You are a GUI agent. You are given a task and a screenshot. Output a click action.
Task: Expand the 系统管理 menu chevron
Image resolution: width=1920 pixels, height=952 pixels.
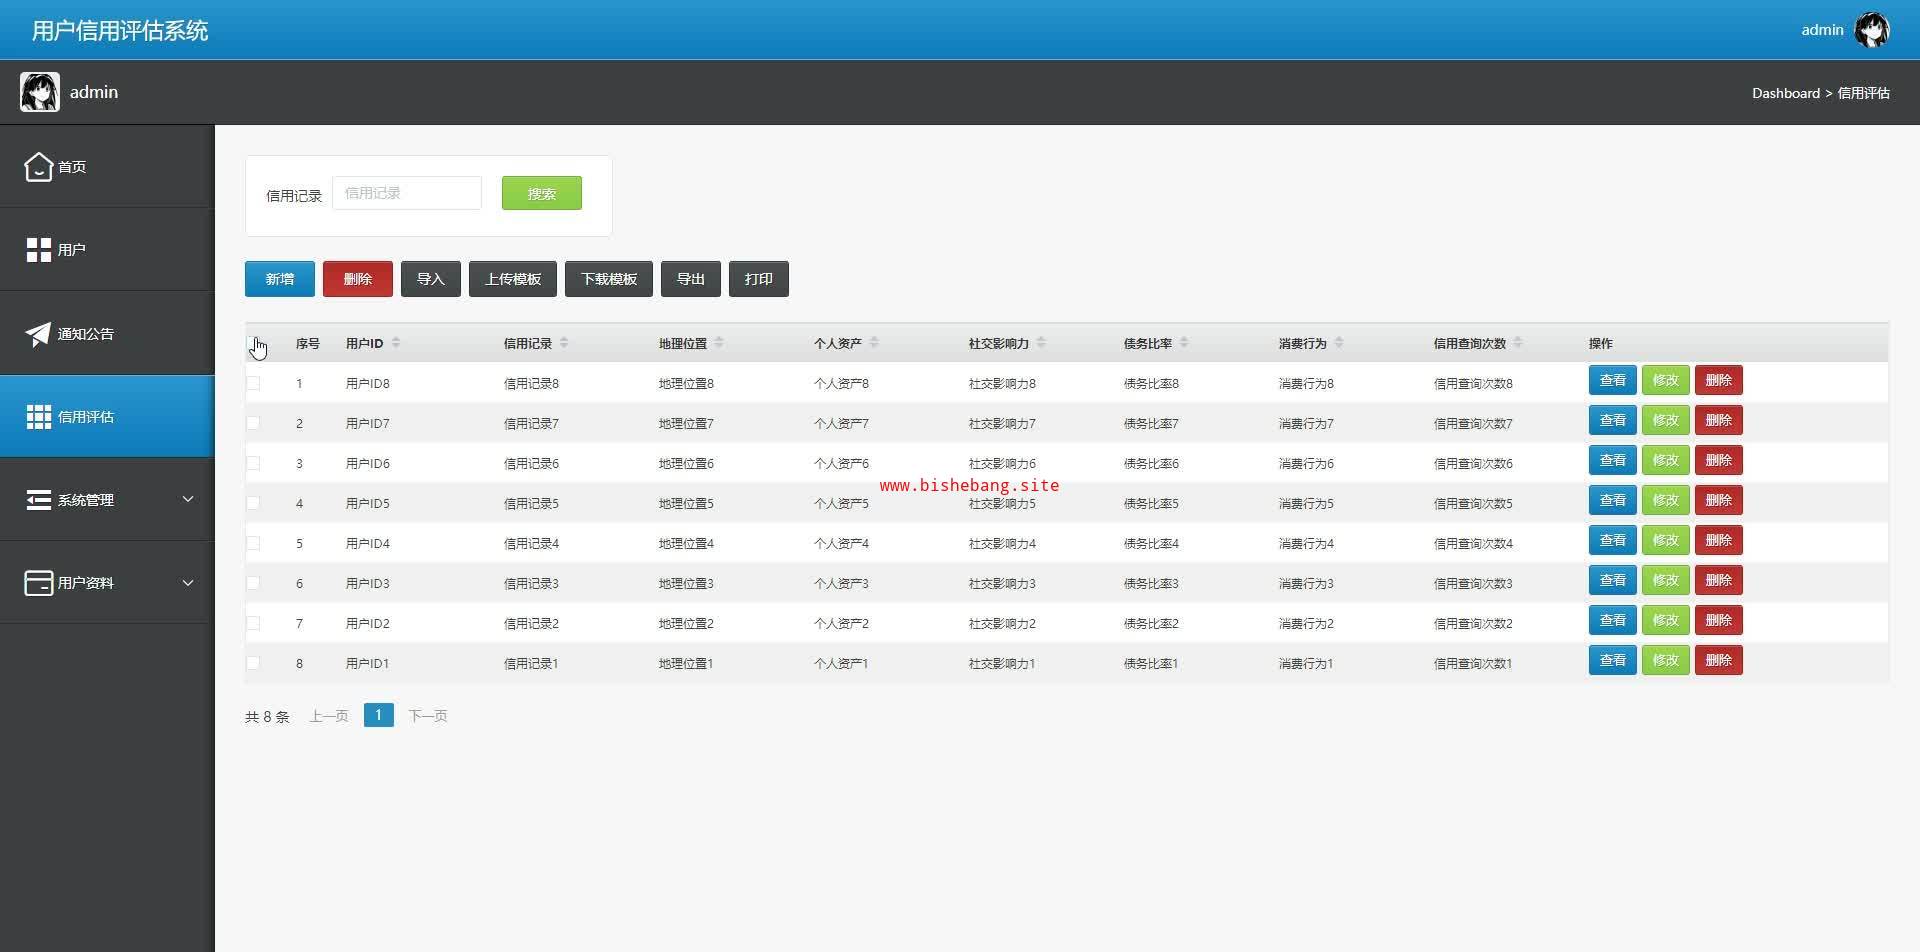(188, 499)
